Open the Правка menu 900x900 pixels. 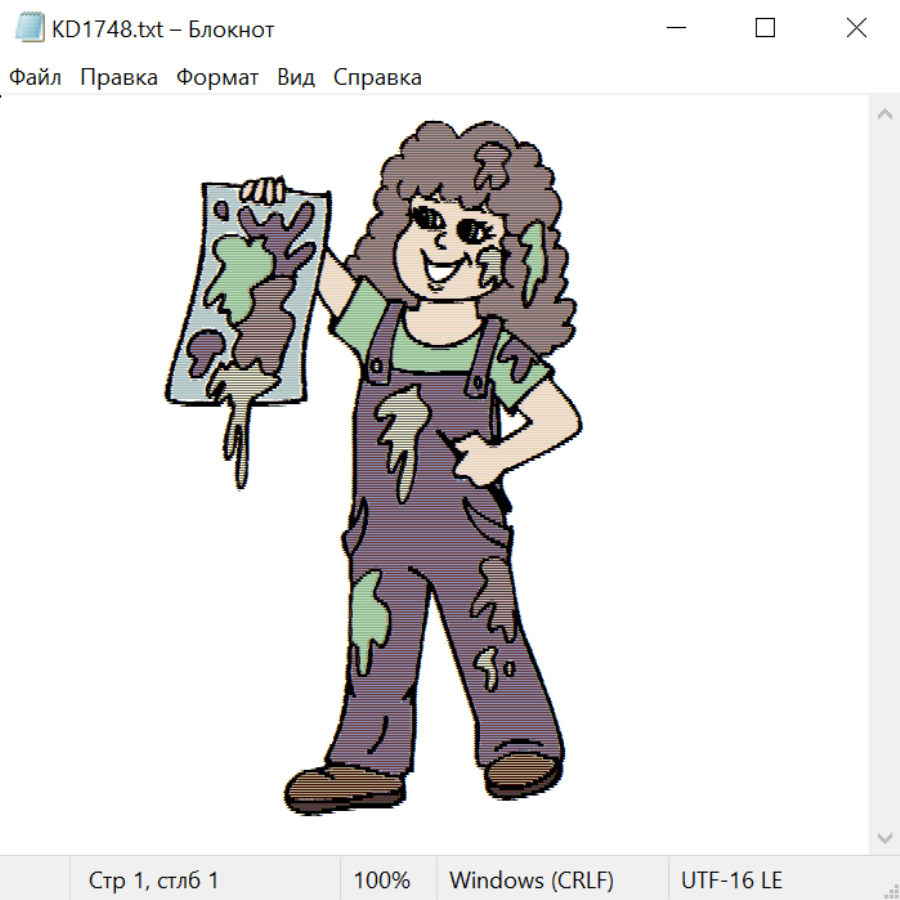(x=119, y=78)
